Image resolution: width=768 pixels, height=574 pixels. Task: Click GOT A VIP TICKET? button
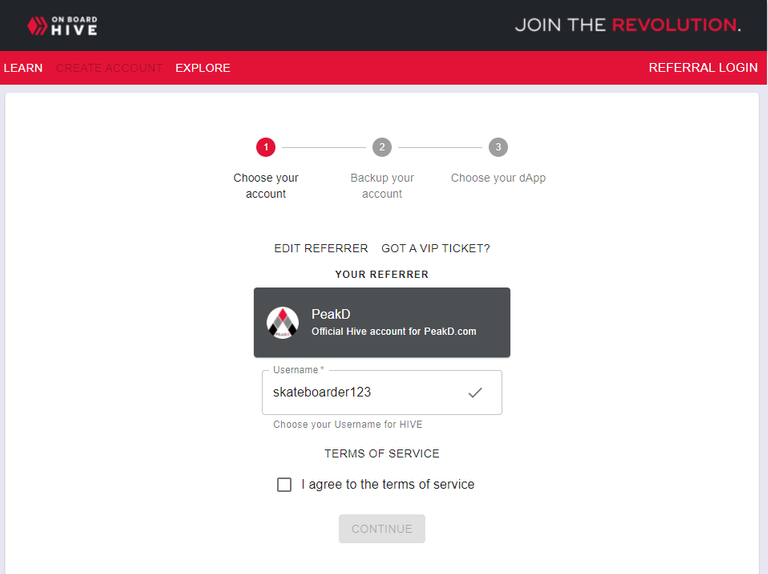click(x=435, y=248)
